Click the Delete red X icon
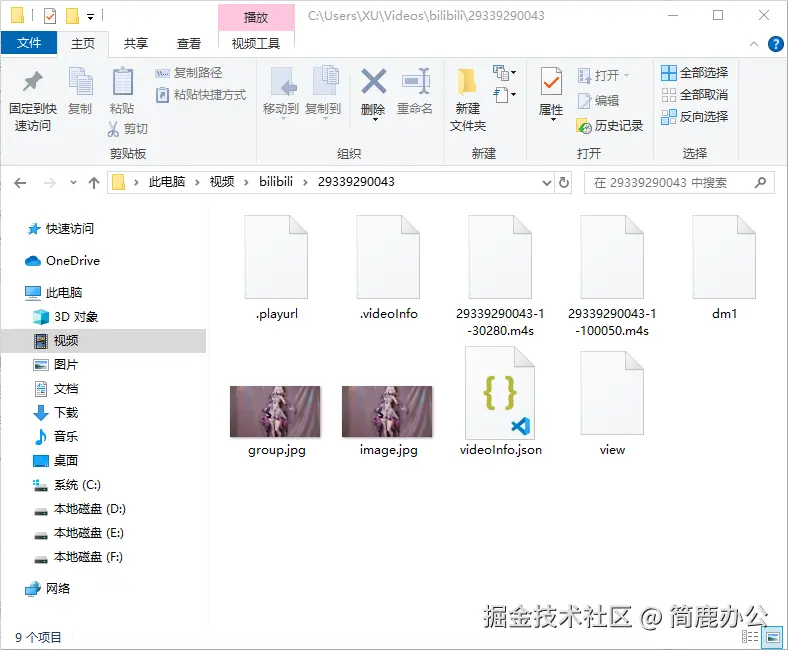788x650 pixels. point(373,81)
